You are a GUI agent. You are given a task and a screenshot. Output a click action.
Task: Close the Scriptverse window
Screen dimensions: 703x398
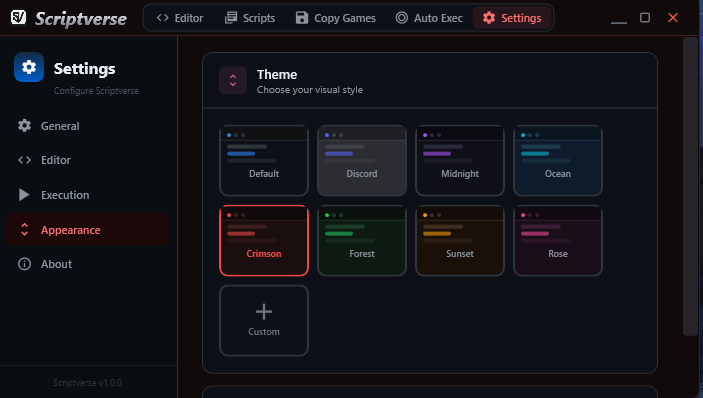673,17
